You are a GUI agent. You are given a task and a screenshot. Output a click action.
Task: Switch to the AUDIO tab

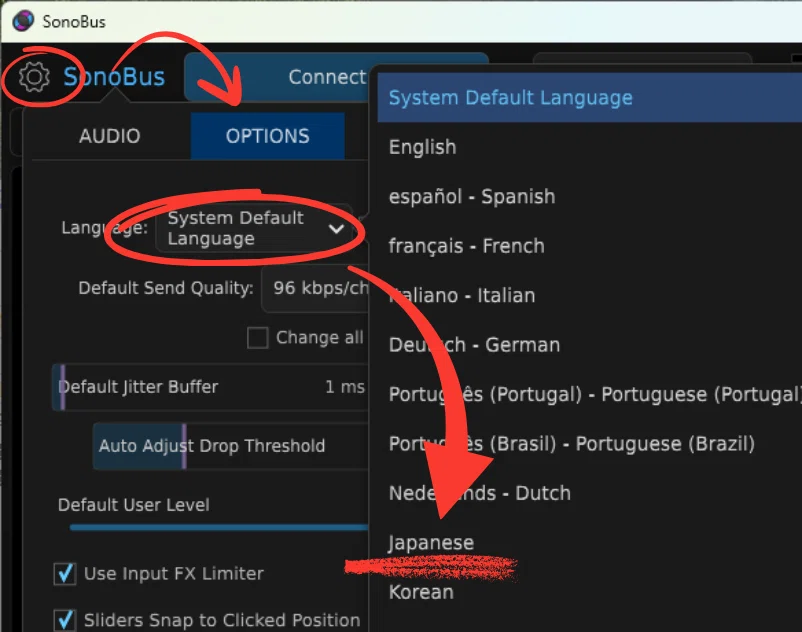[x=109, y=136]
